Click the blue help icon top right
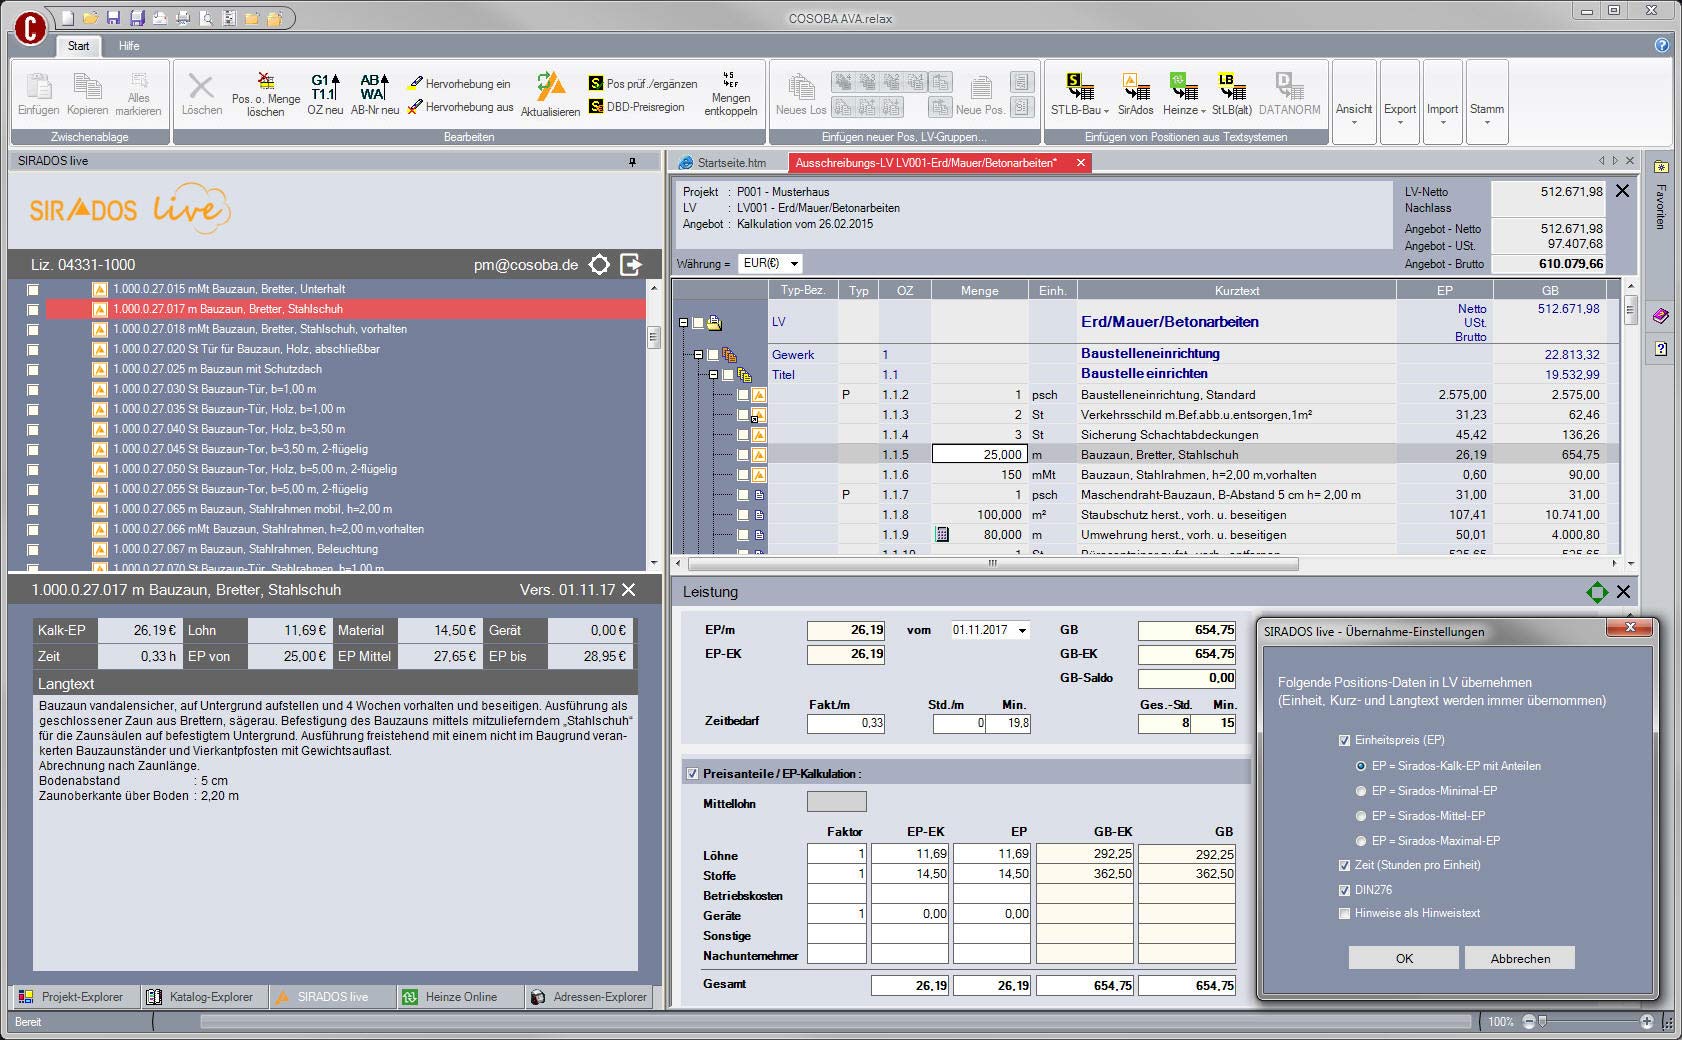 pos(1661,45)
